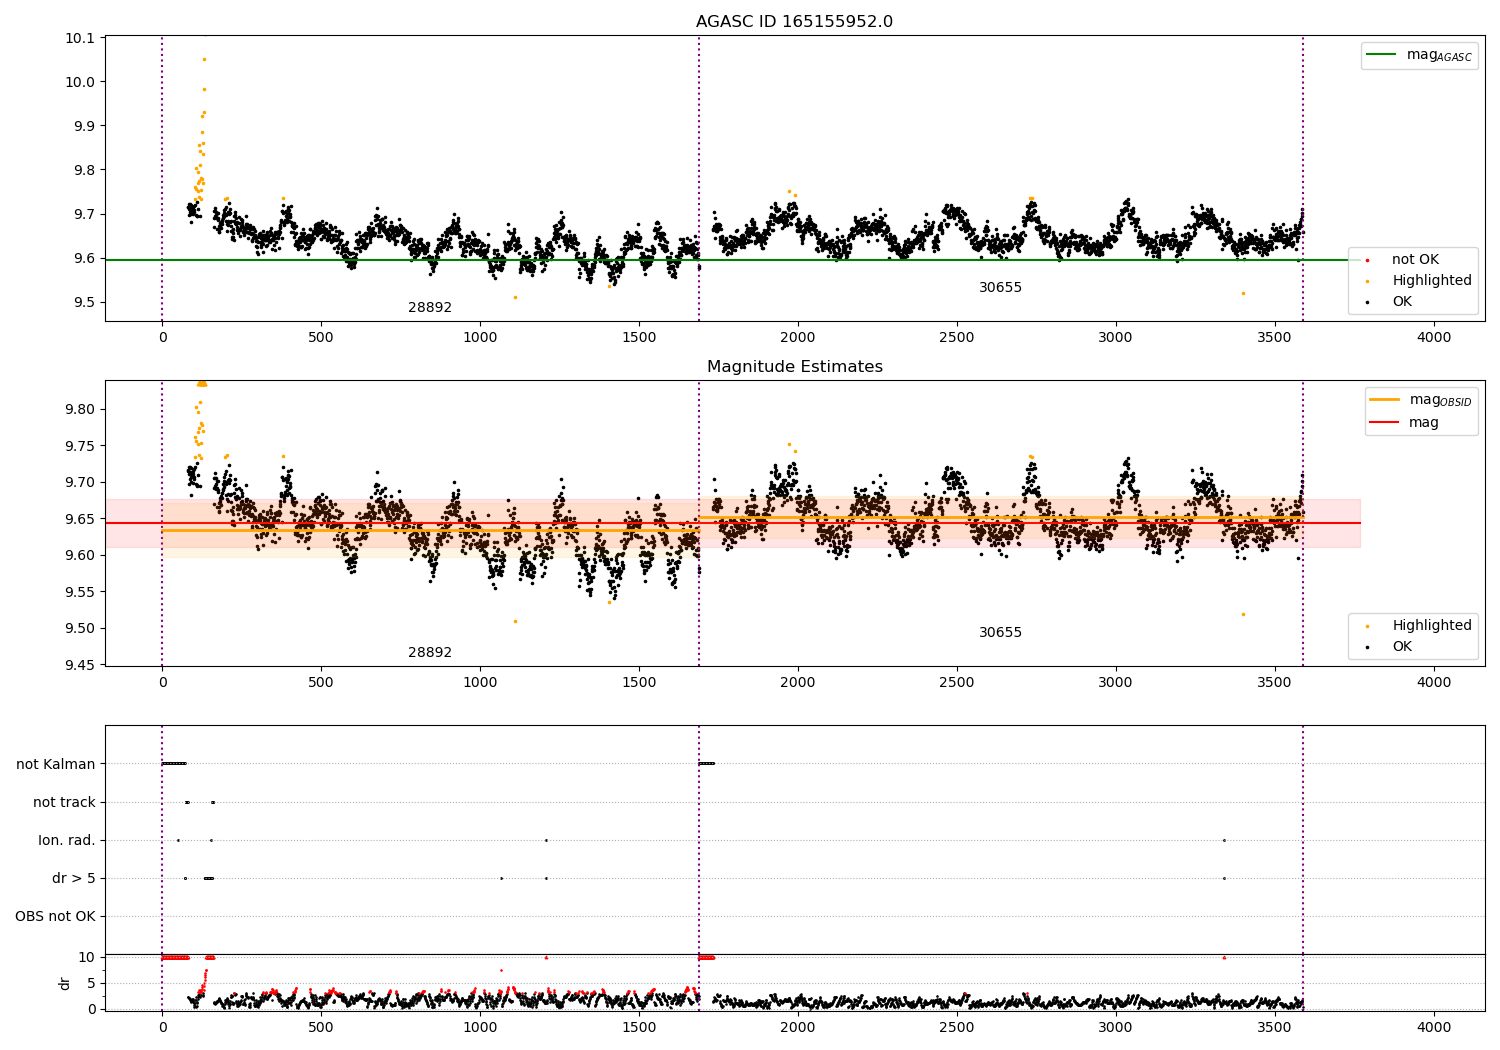Click the title 'AGASC ID 165155952.0'
Viewport: 1500px width, 1050px height.
point(794,22)
